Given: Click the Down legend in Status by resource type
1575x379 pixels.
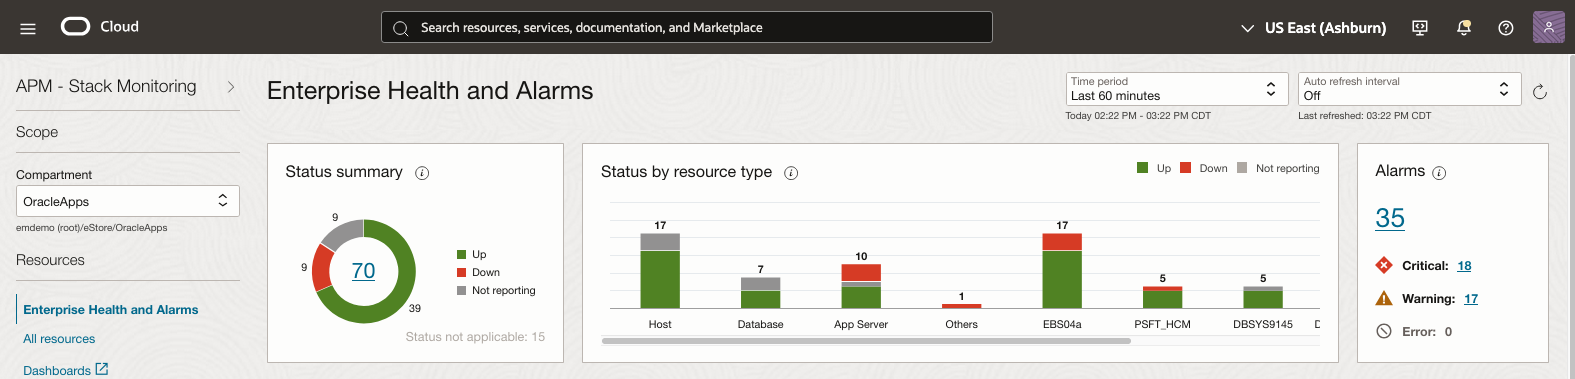Looking at the screenshot, I should 1204,168.
